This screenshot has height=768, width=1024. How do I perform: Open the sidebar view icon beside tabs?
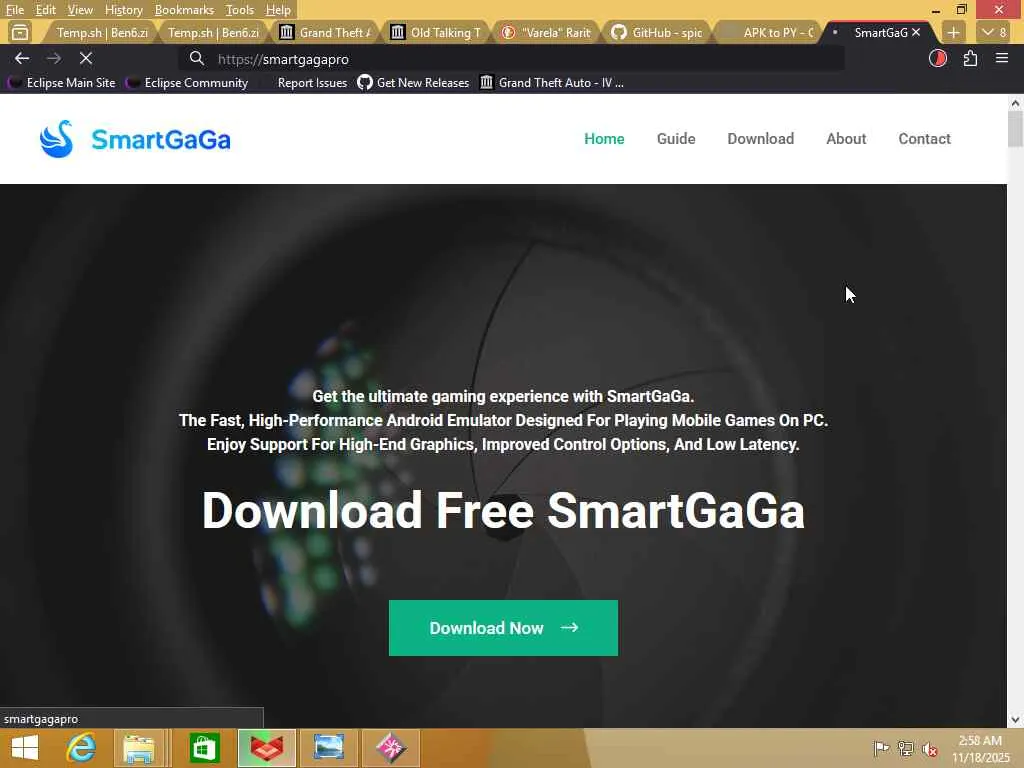(x=20, y=32)
